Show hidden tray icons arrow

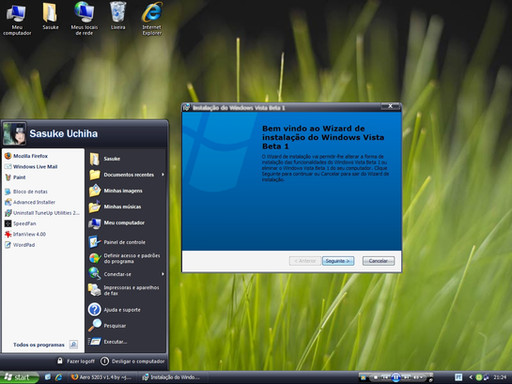pyautogui.click(x=471, y=377)
